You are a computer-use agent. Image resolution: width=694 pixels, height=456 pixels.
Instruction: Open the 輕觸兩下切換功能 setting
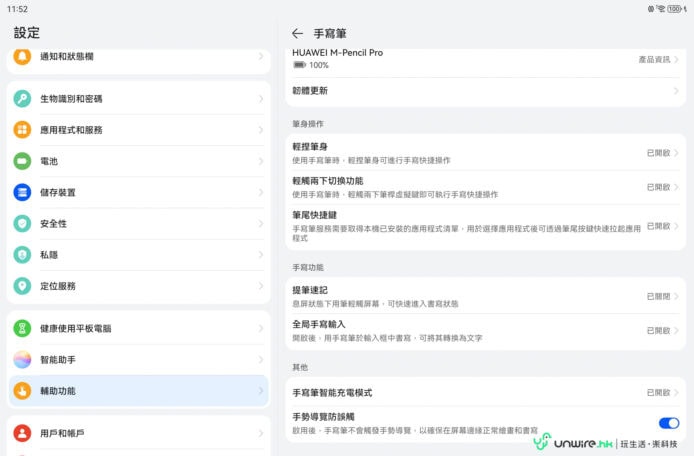click(486, 187)
